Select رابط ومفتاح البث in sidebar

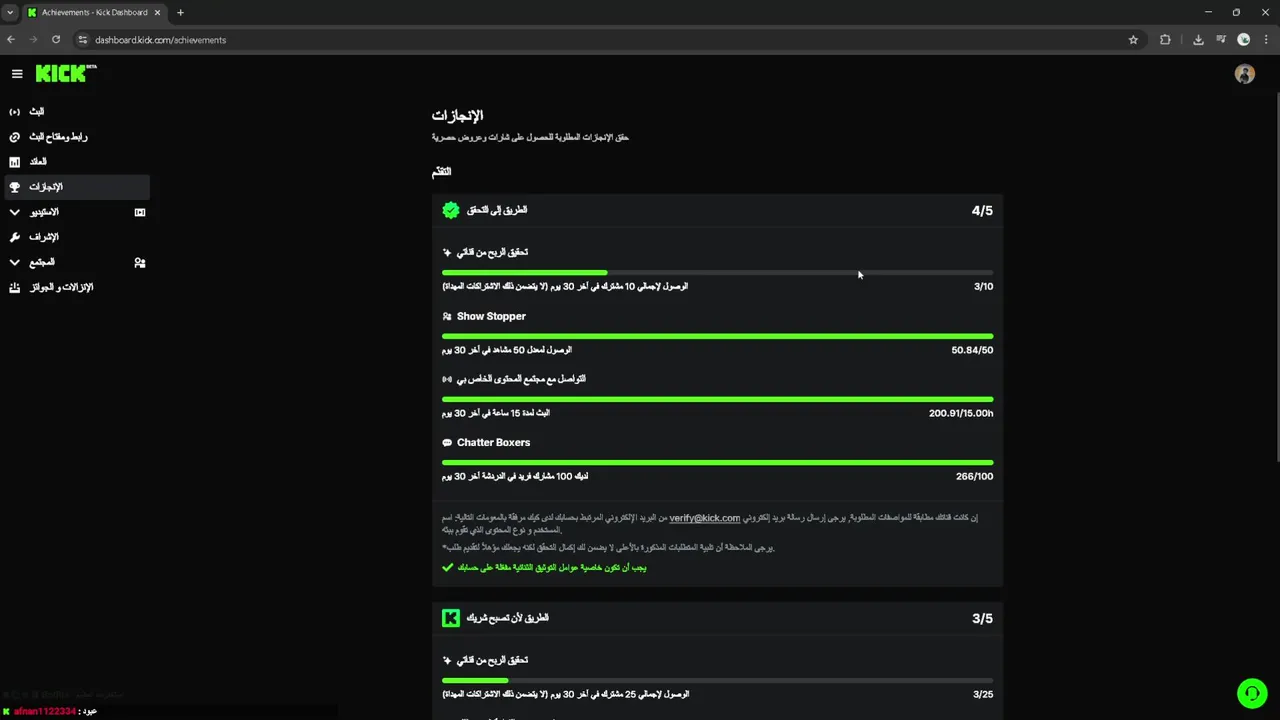[x=58, y=137]
